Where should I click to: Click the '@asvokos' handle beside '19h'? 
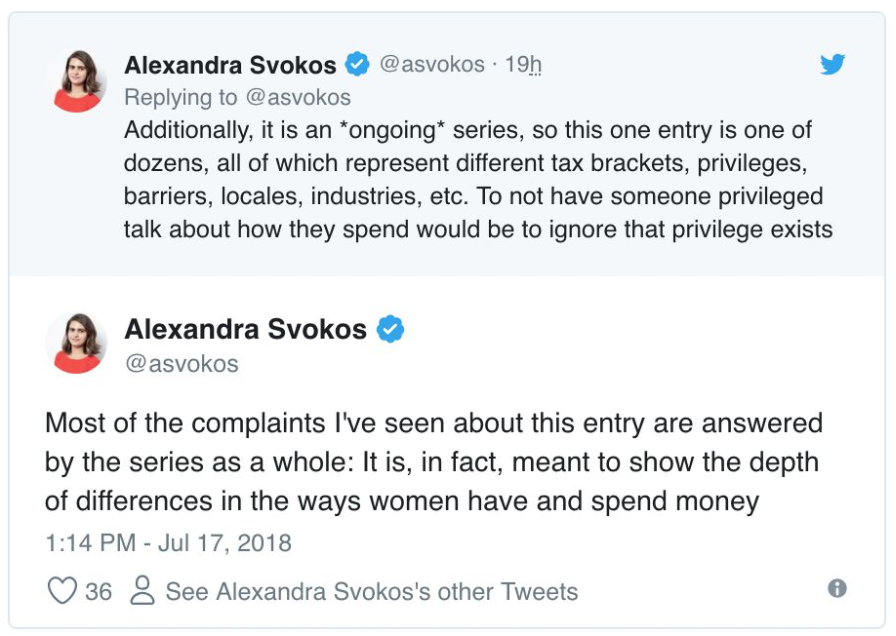pyautogui.click(x=432, y=64)
